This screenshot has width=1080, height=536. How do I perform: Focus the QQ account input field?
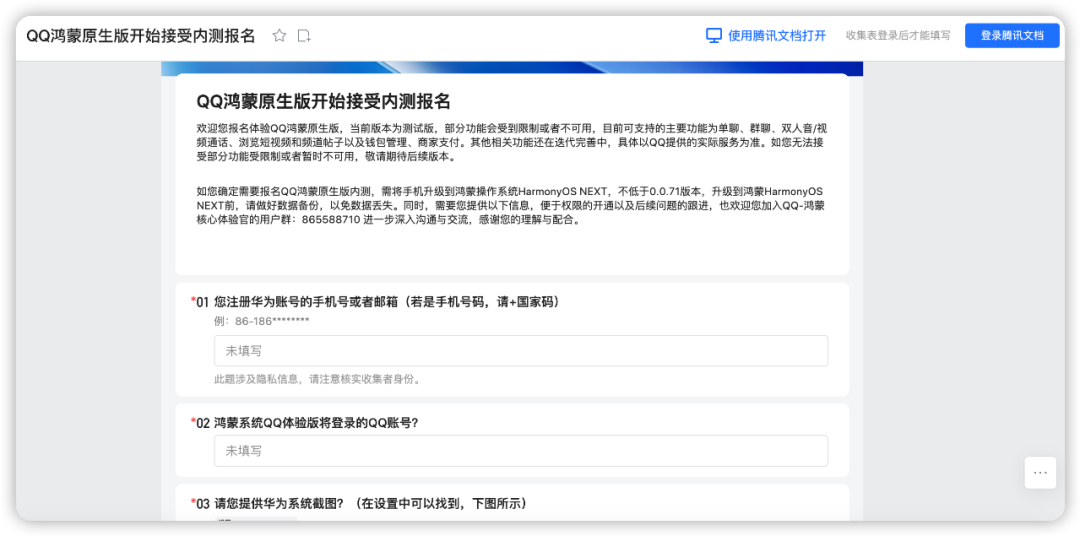521,451
